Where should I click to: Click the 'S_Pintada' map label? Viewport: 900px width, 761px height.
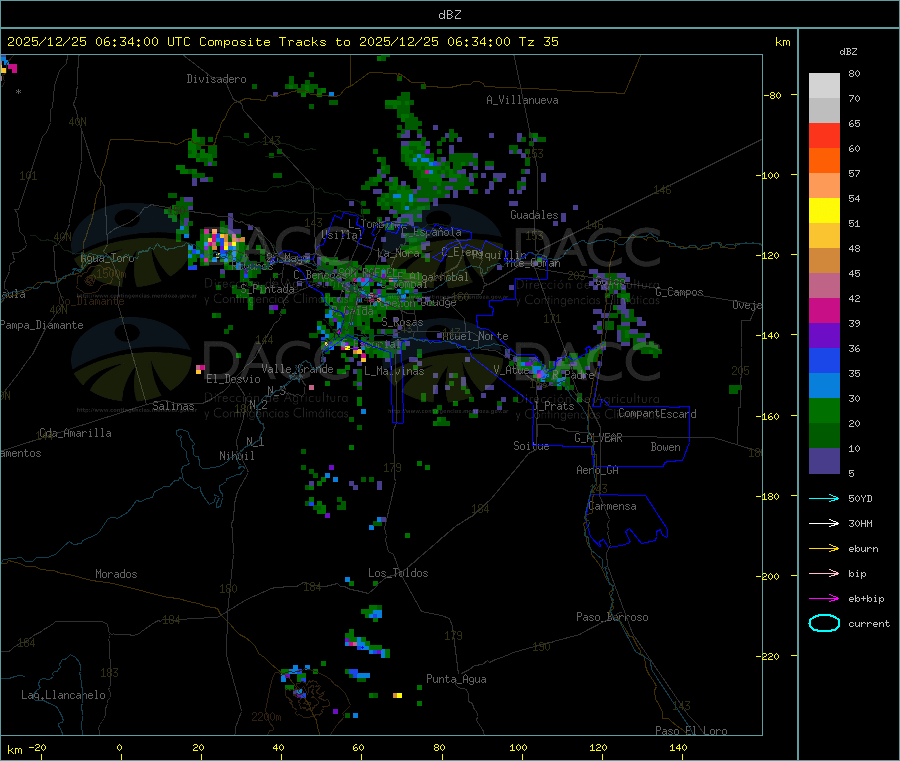[x=267, y=289]
